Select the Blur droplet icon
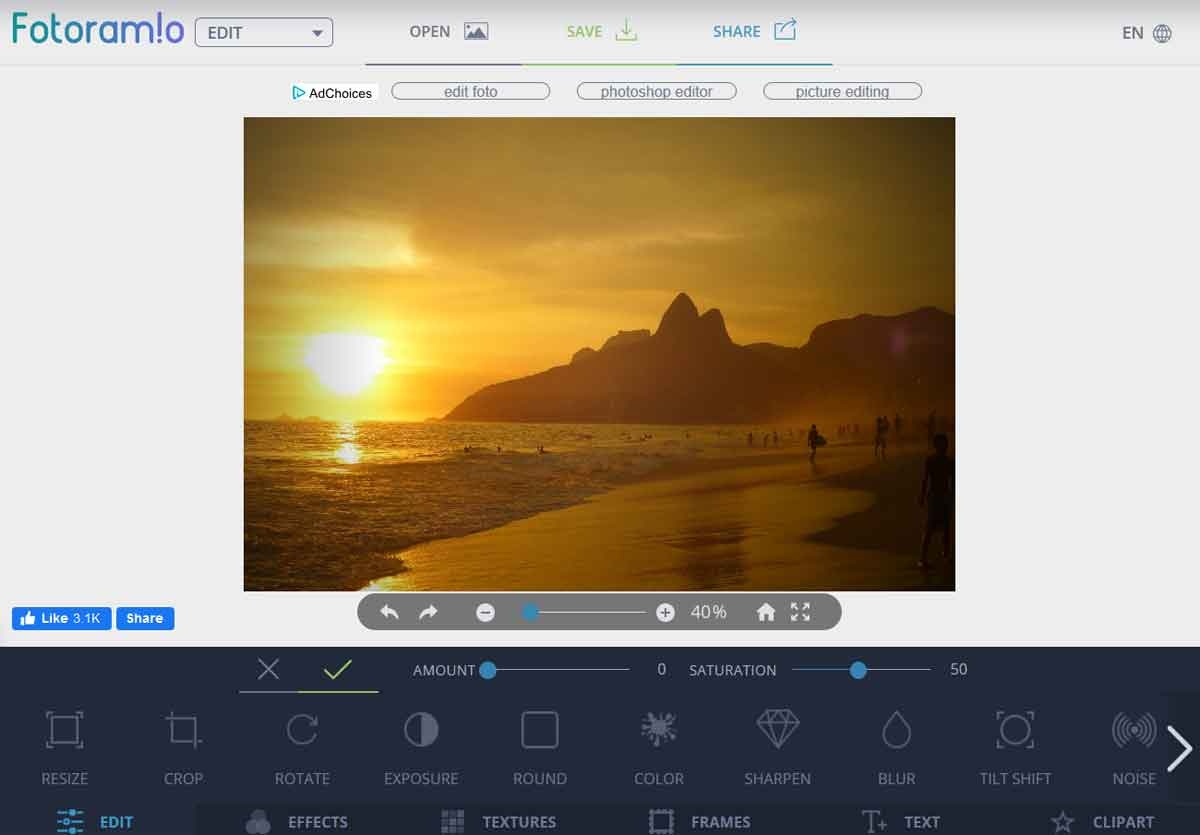This screenshot has width=1200, height=835. (897, 730)
